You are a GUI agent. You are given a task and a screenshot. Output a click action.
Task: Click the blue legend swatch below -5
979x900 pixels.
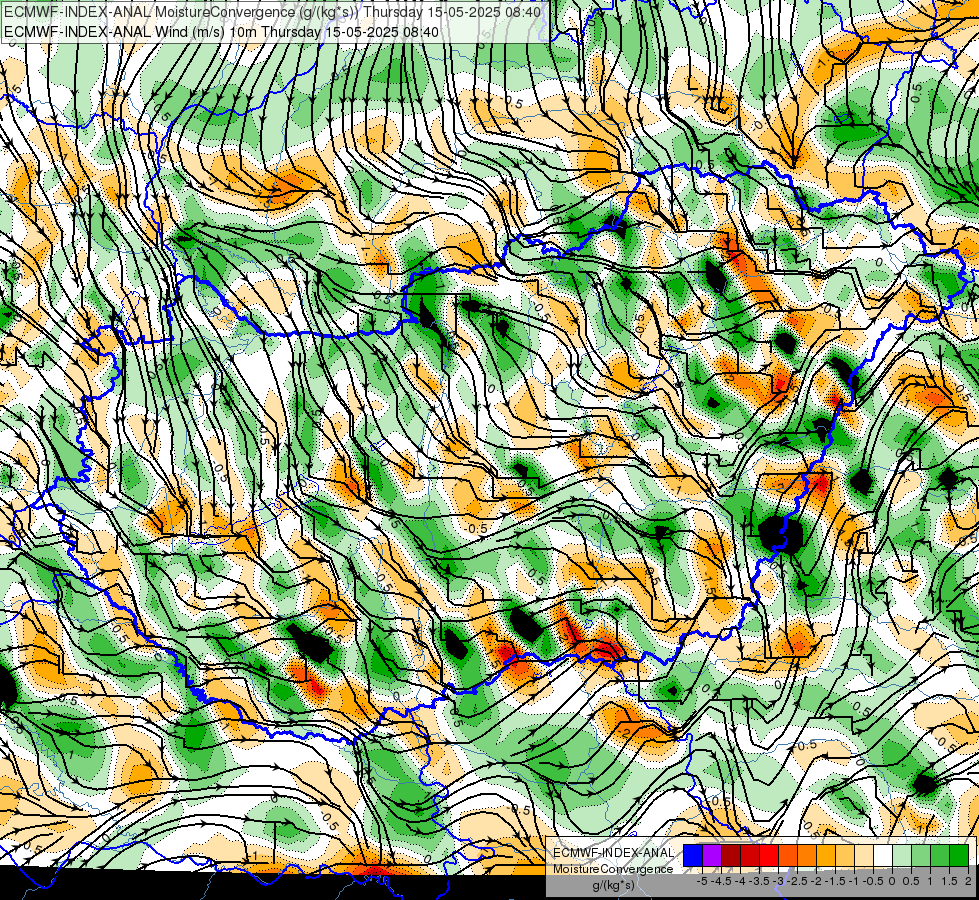click(693, 855)
